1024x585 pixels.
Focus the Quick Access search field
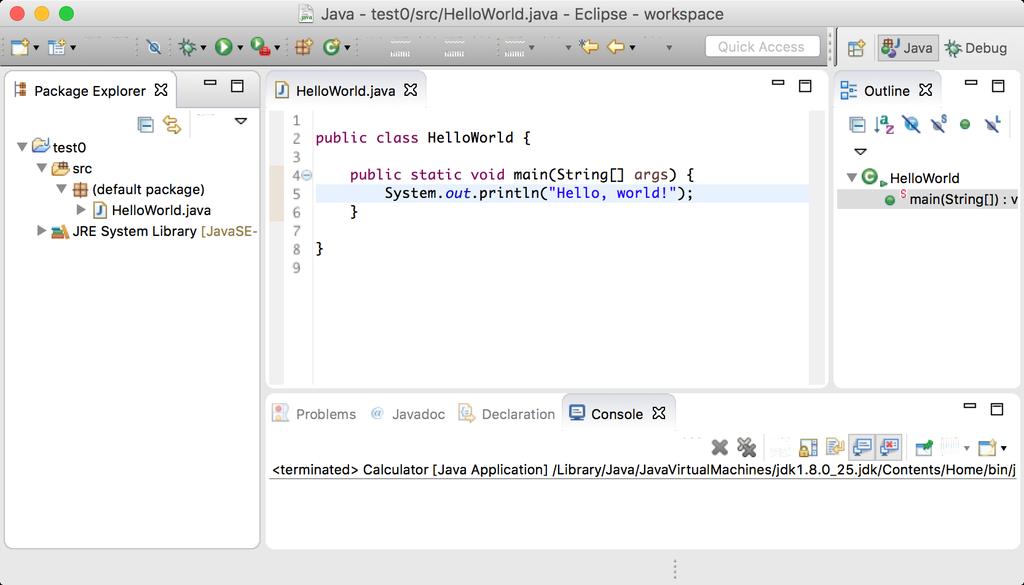coord(762,47)
